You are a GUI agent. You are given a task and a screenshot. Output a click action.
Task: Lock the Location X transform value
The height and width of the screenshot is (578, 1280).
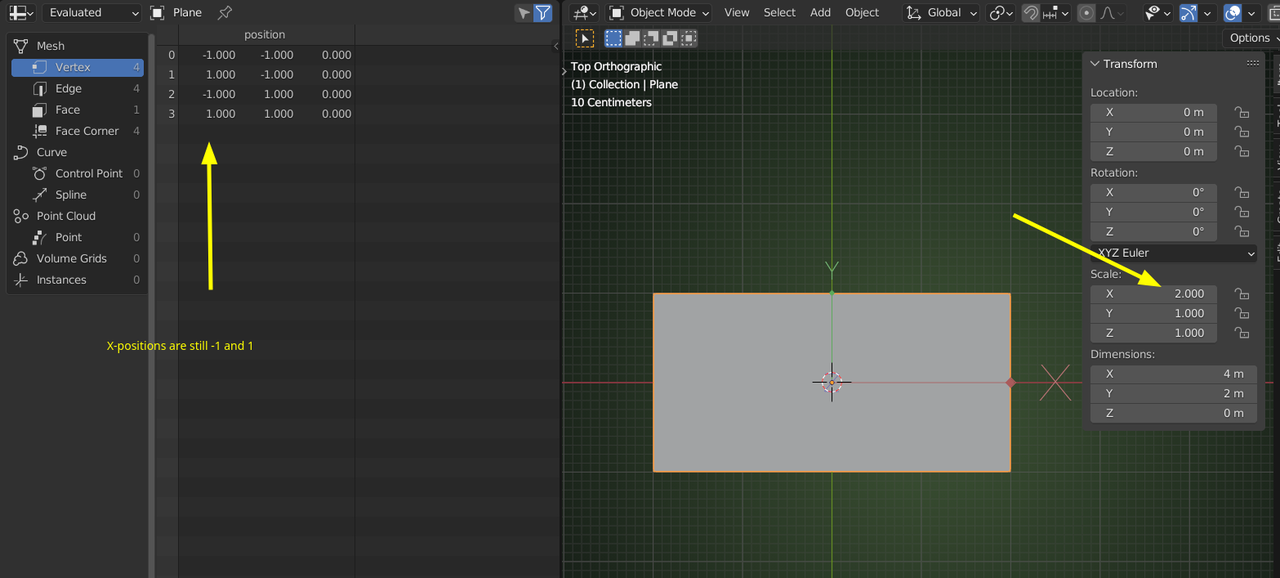pyautogui.click(x=1241, y=112)
